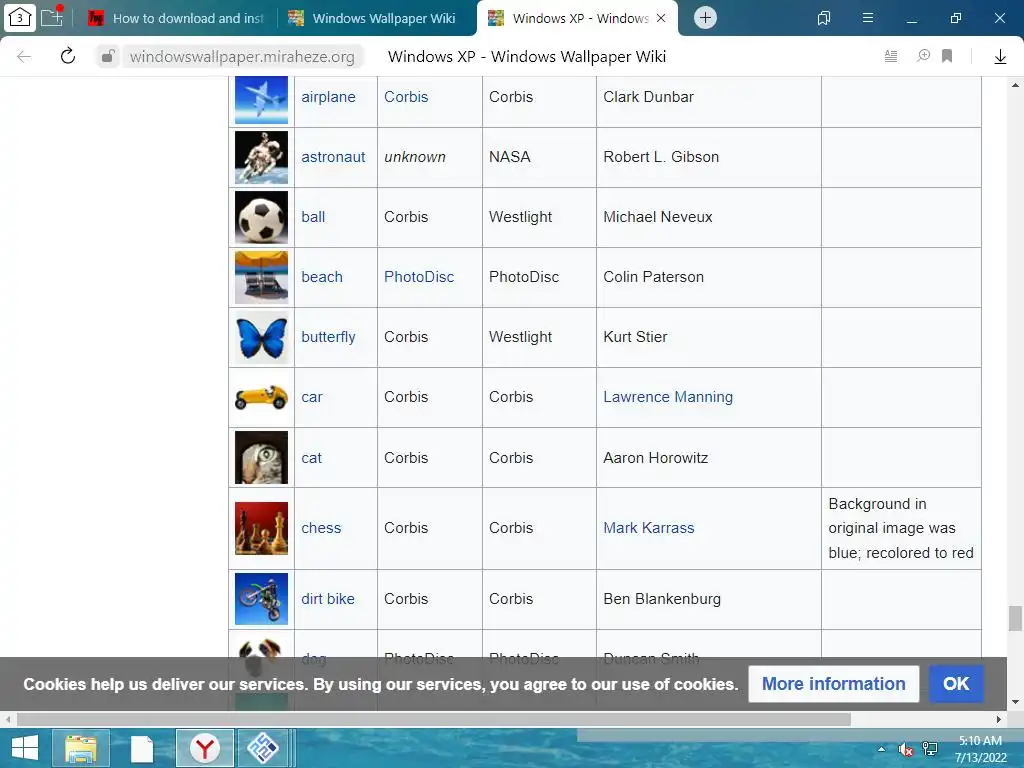Viewport: 1024px width, 768px height.
Task: Select the 'NASA' cell text
Action: coord(510,157)
